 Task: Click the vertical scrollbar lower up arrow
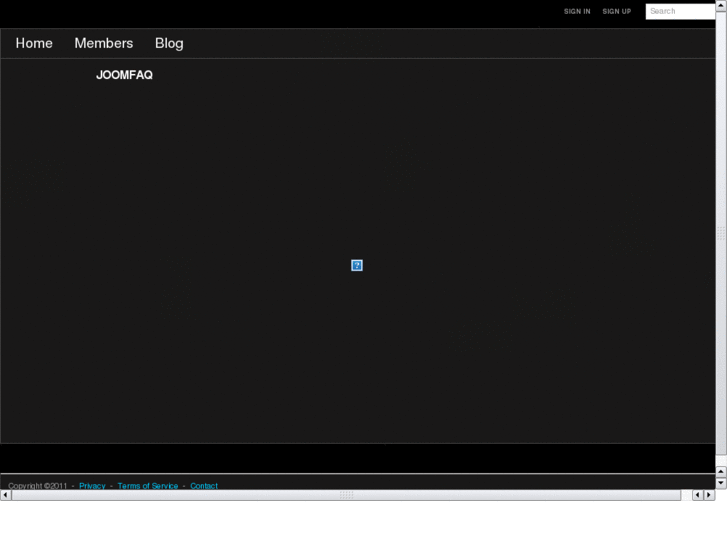721,472
